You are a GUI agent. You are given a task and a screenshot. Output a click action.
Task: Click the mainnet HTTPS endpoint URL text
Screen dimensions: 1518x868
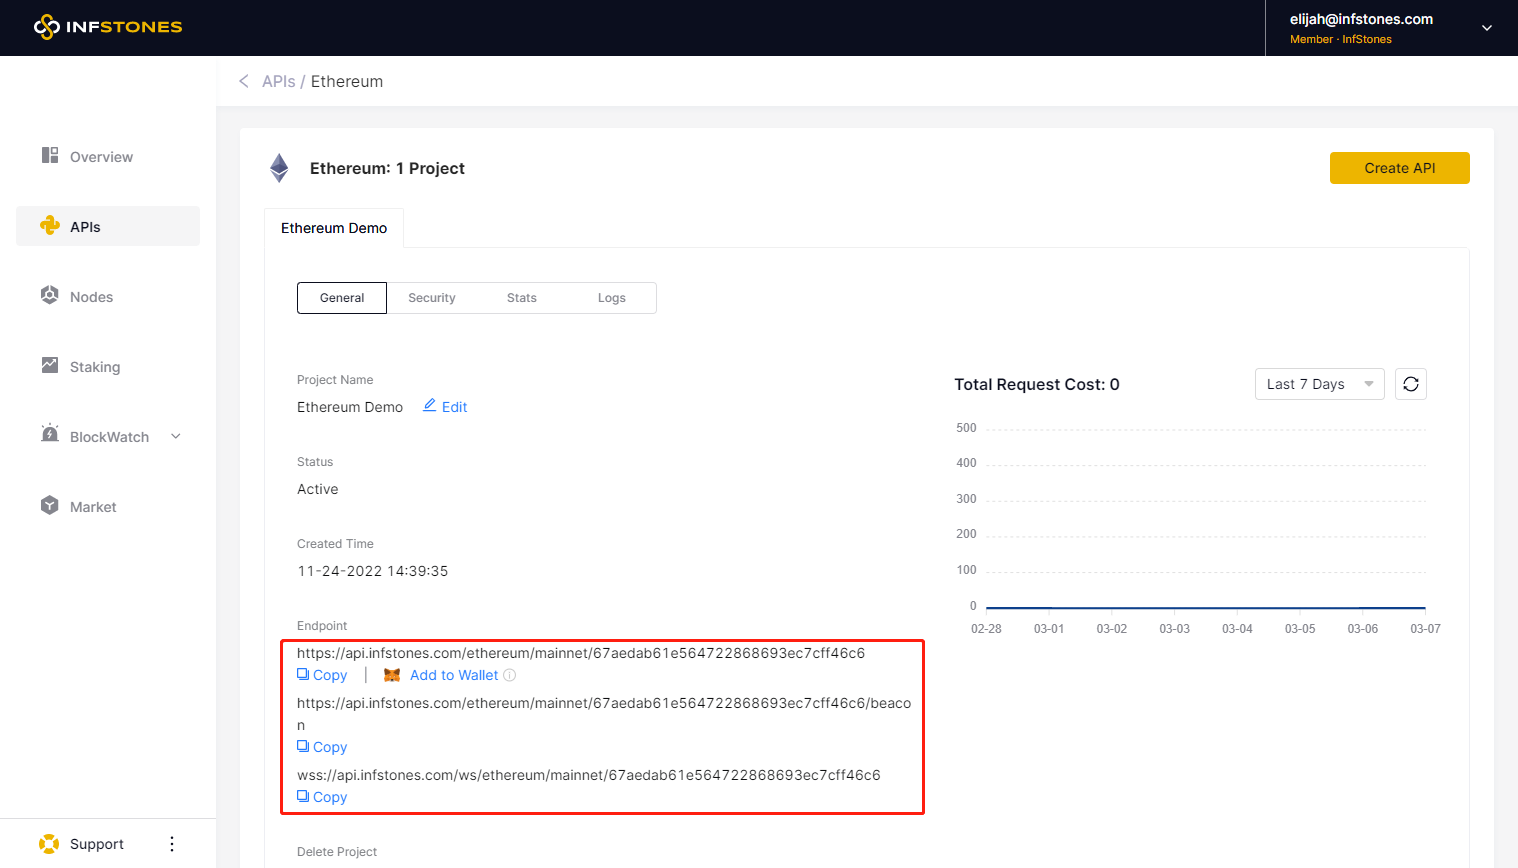(581, 653)
